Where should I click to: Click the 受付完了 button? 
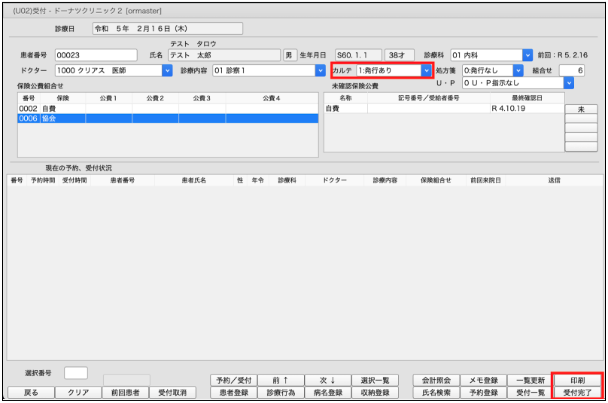pos(577,393)
